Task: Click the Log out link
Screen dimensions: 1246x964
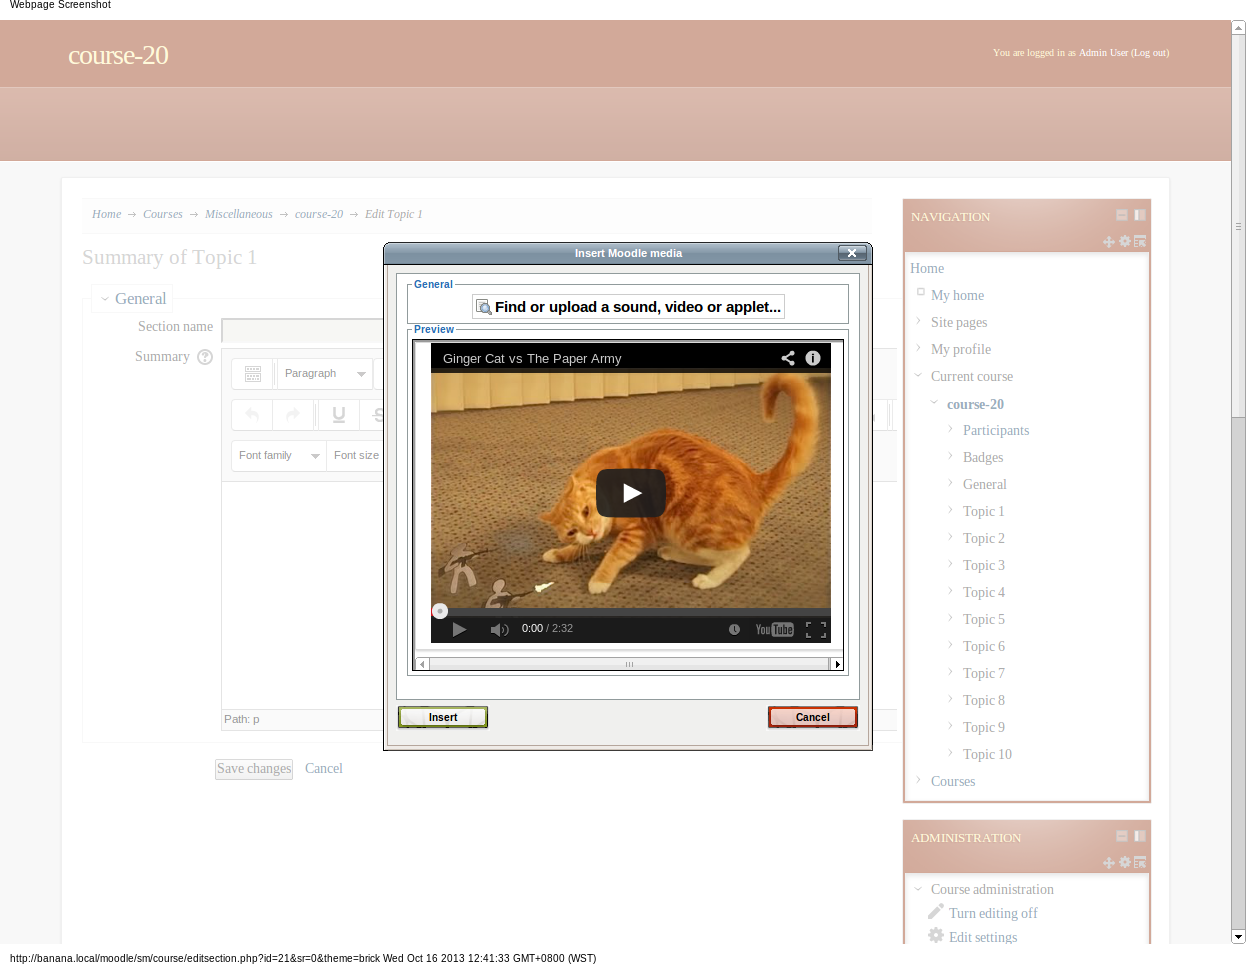Action: coord(1150,53)
